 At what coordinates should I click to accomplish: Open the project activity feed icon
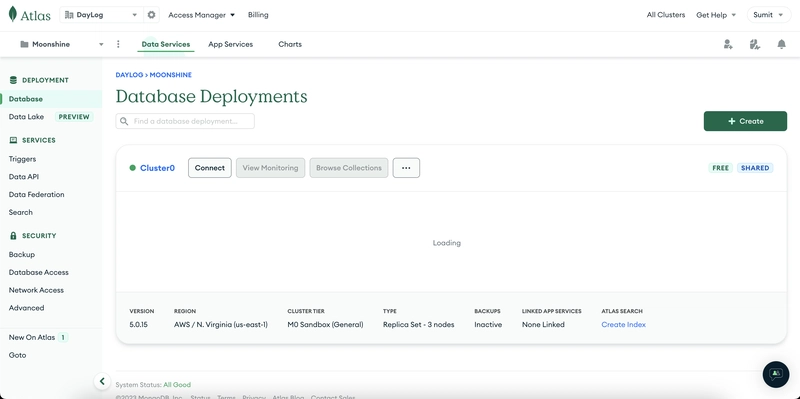pyautogui.click(x=755, y=44)
